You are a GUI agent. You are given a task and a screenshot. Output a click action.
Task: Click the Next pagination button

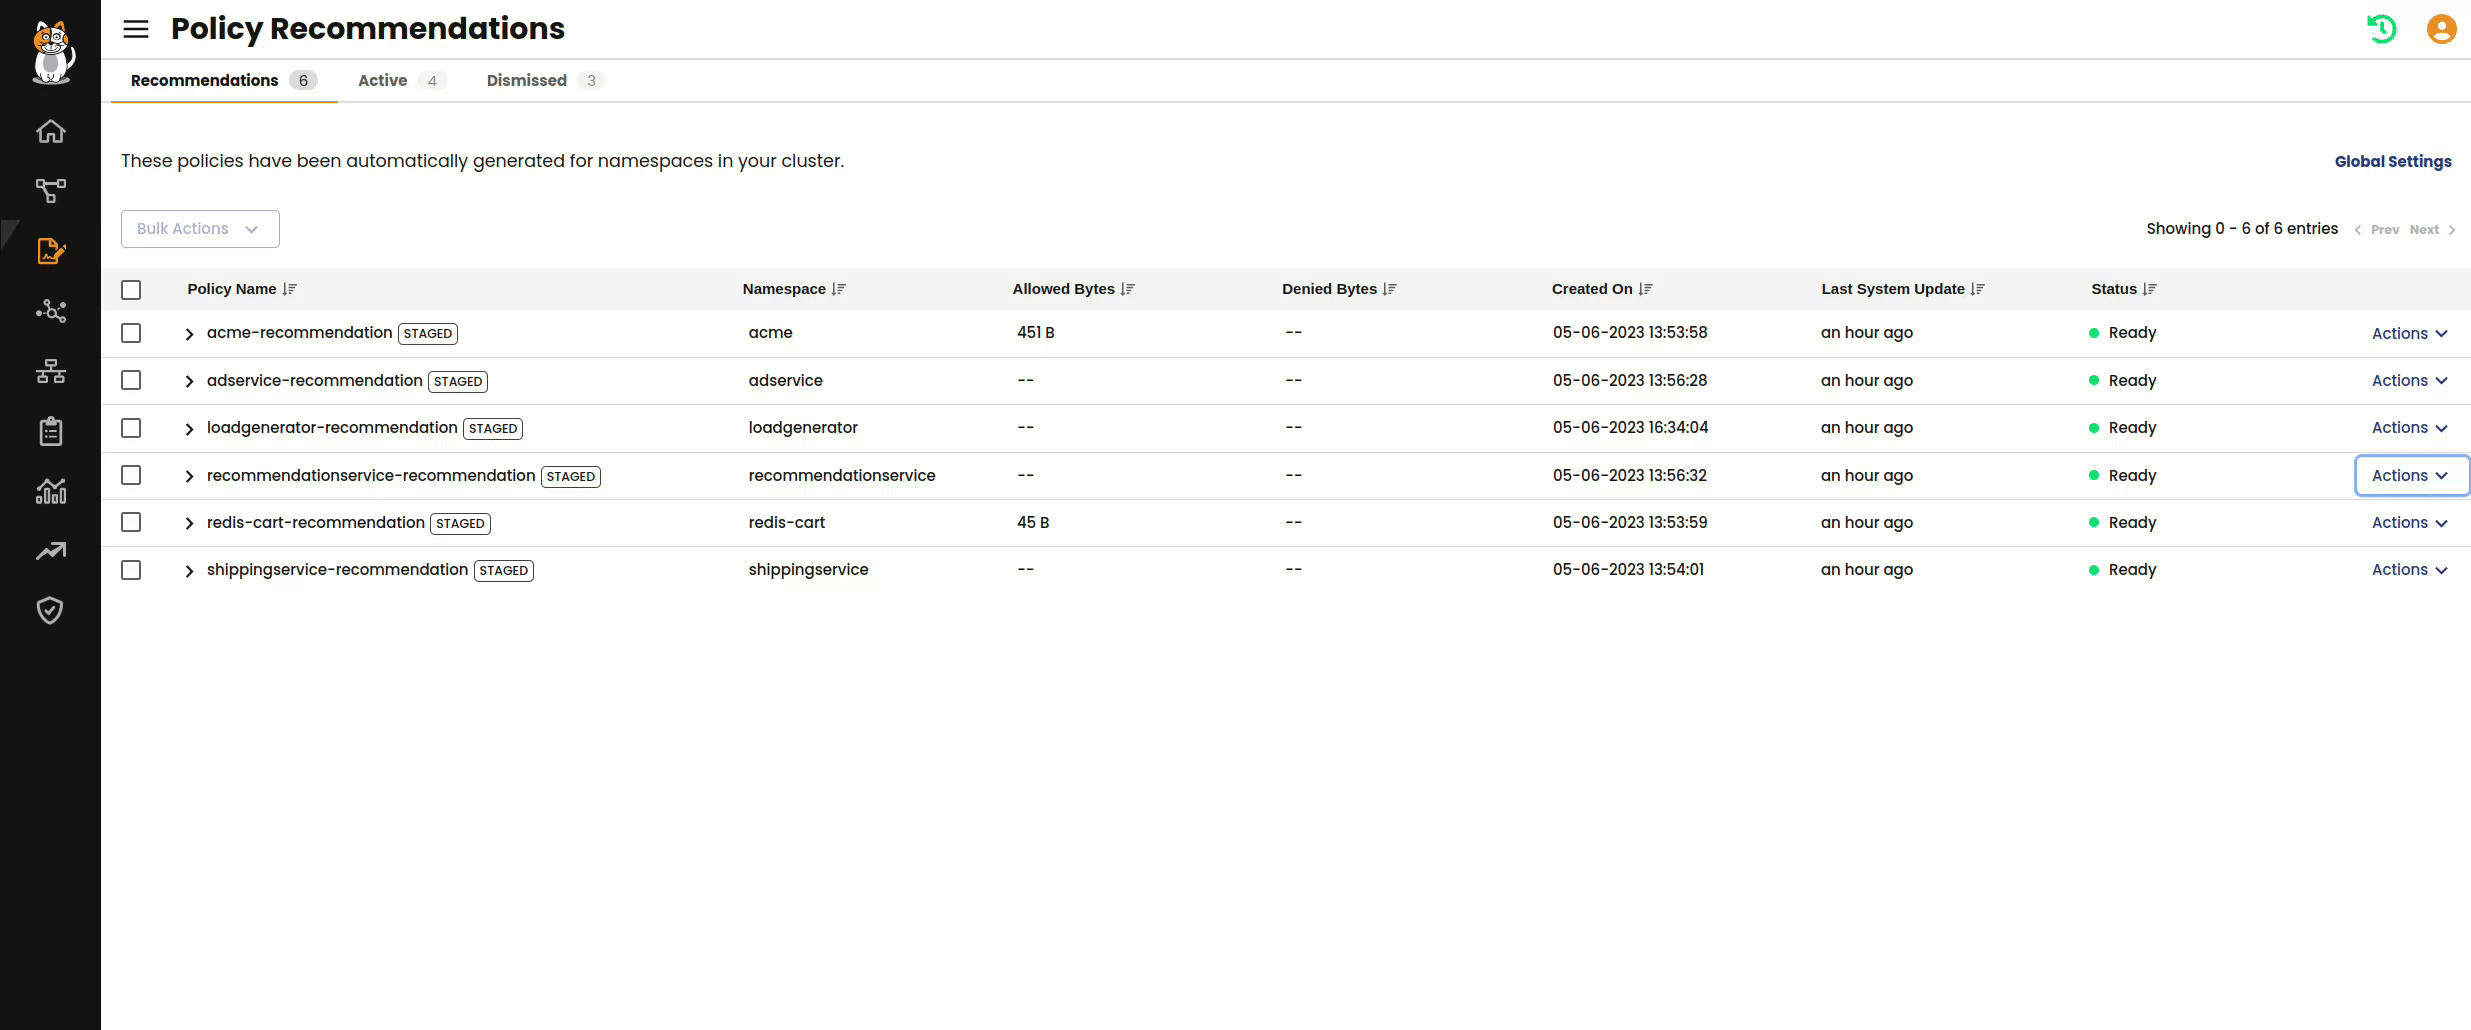[x=2432, y=230]
